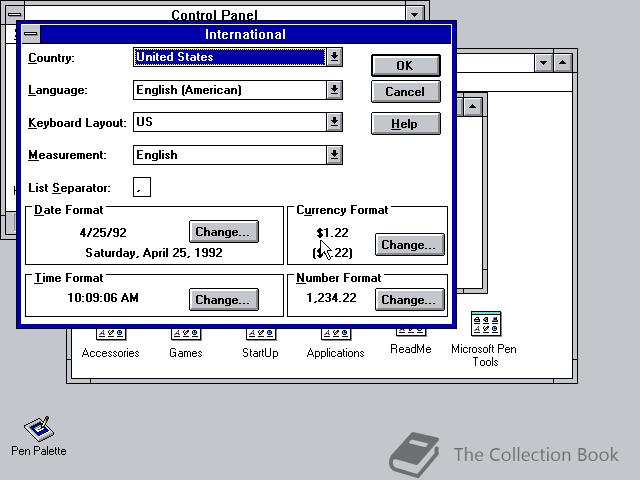Click the Keyboard Layout label
Viewport: 640px width, 480px height.
tap(77, 123)
